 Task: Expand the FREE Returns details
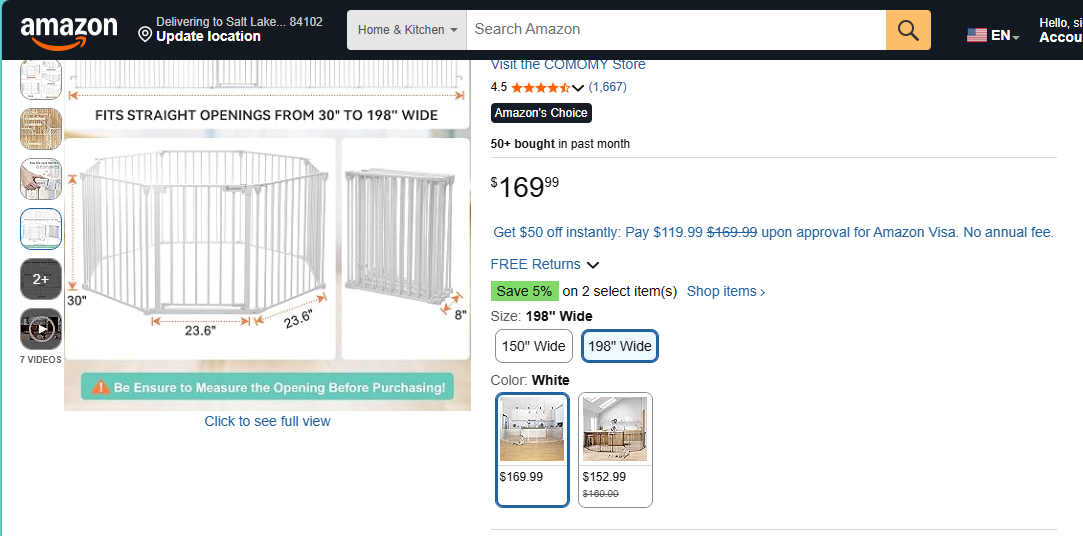(544, 265)
